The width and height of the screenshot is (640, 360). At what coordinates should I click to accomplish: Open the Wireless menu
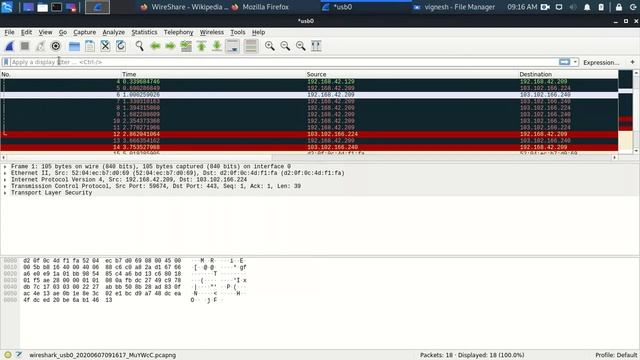pyautogui.click(x=211, y=32)
